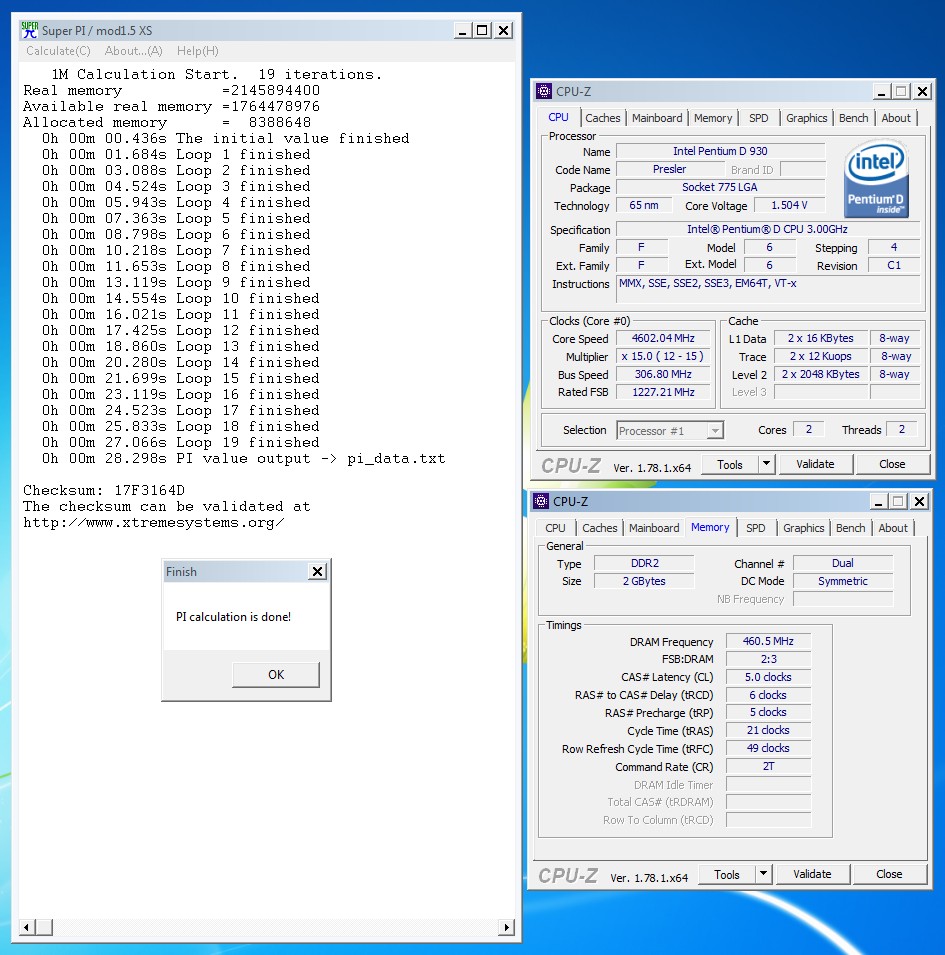Open the Caches tab in upper CPU-Z window
Screen dimensions: 945x955
(x=603, y=118)
